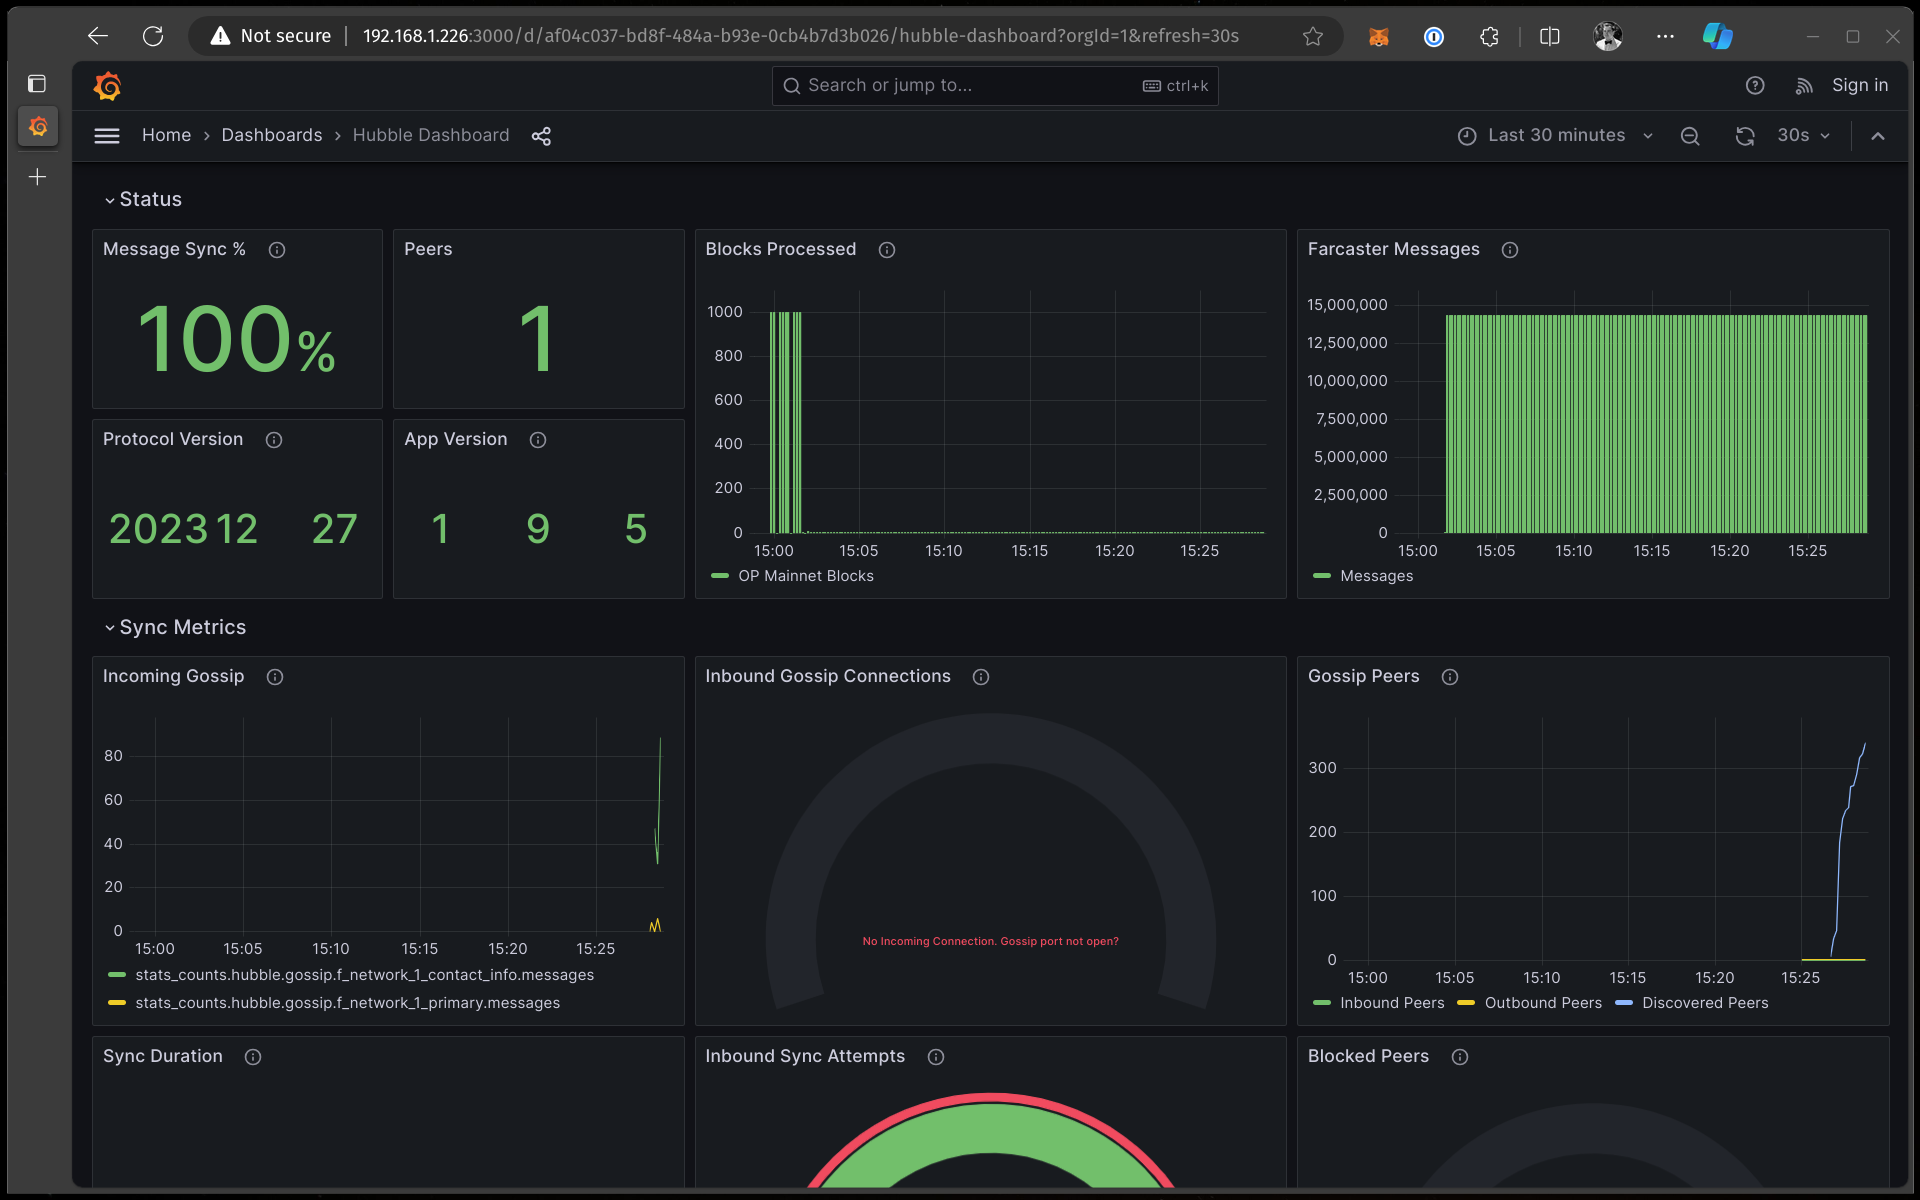Image resolution: width=1920 pixels, height=1200 pixels.
Task: Click Hubble Dashboard breadcrumb
Action: point(431,136)
